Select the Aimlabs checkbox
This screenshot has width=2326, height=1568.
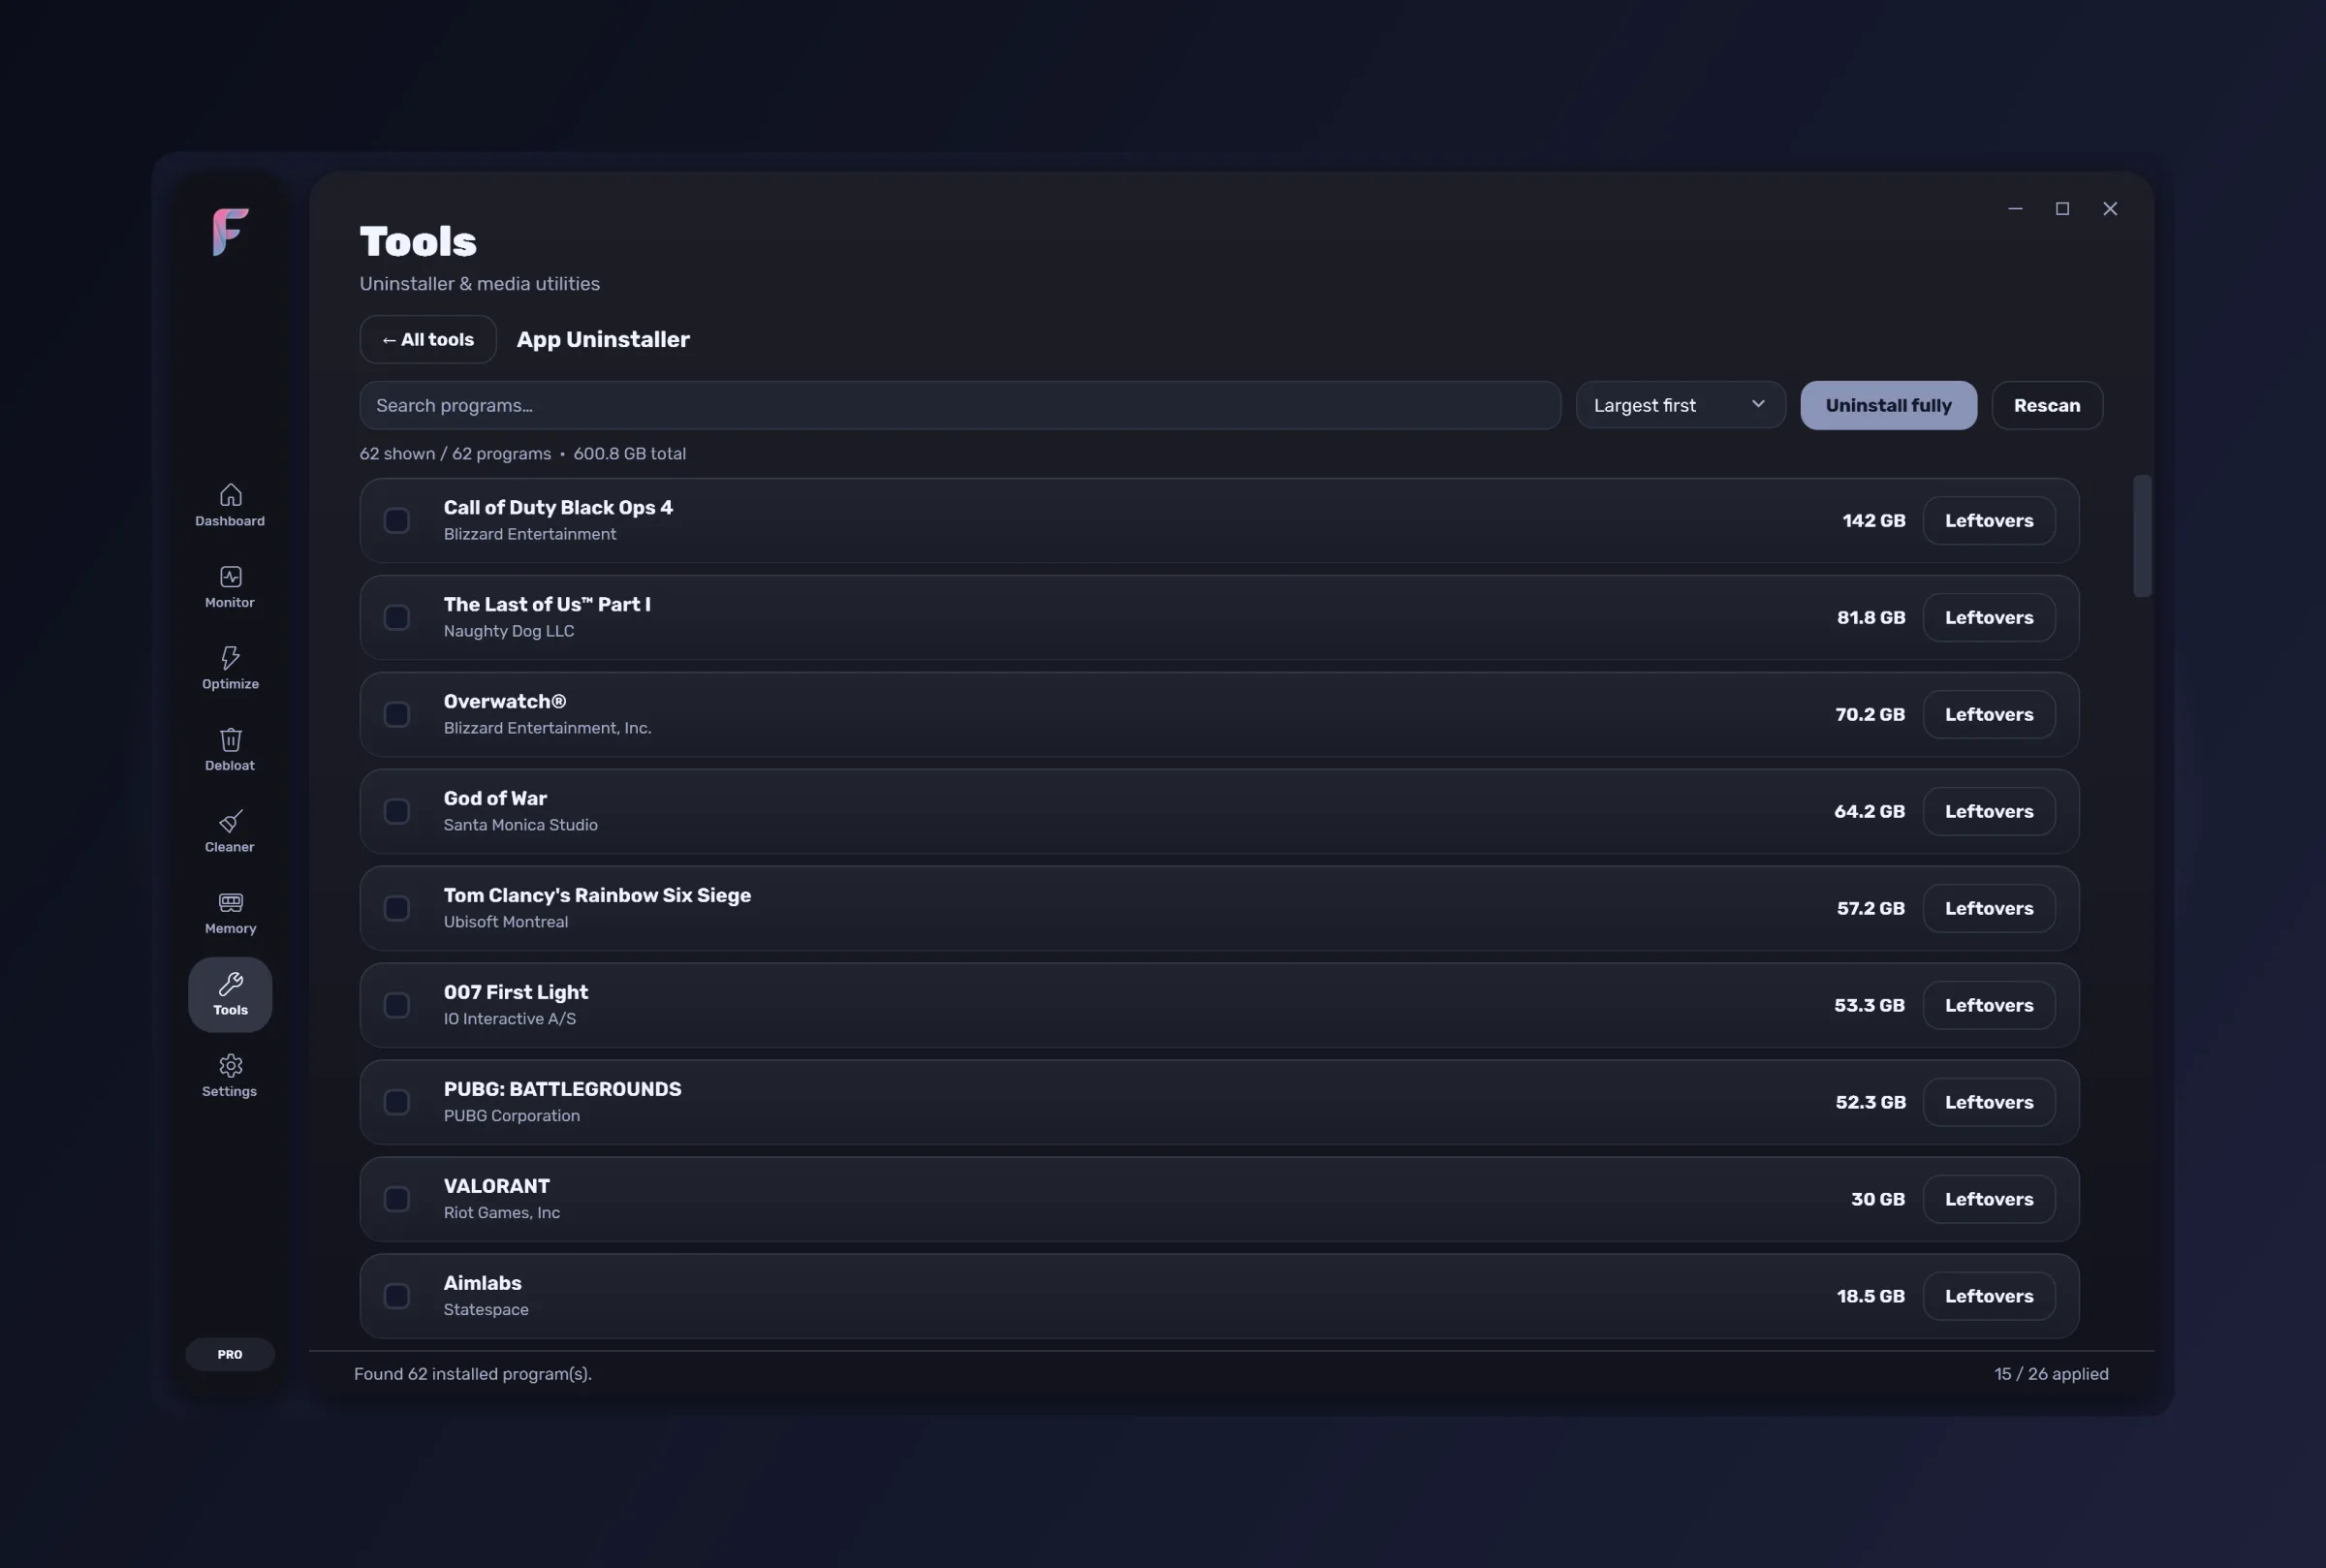(x=397, y=1296)
